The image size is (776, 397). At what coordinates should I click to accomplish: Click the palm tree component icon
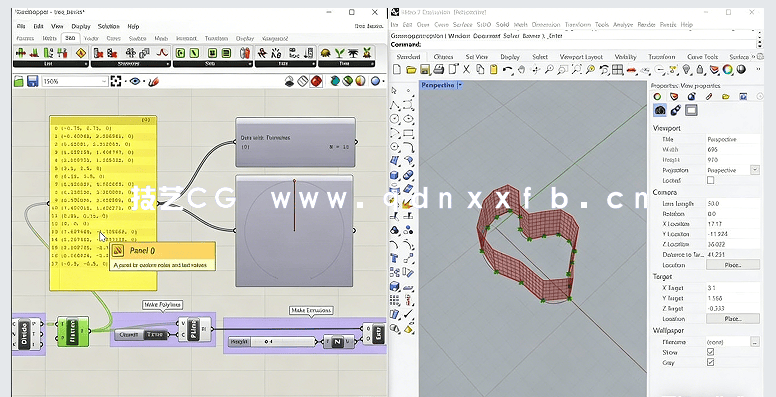point(353,52)
